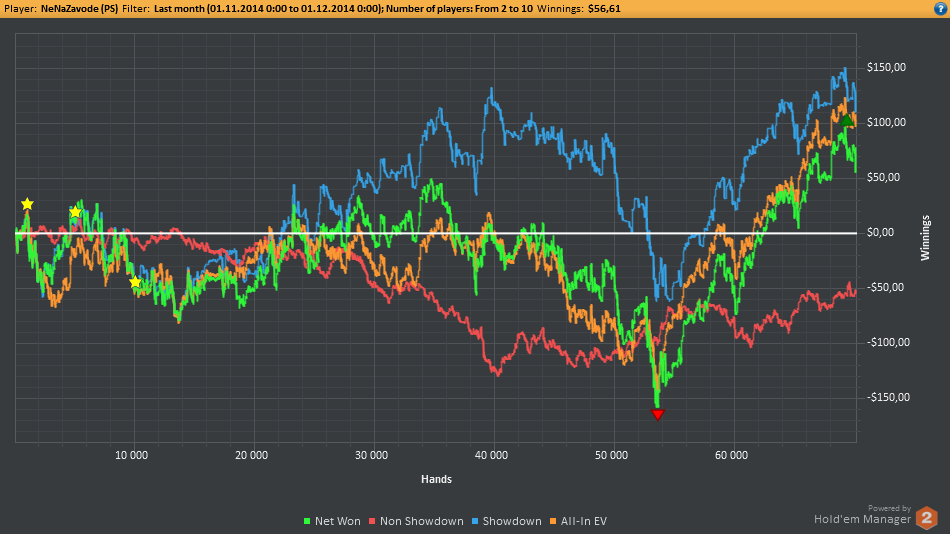Click the blue help icon in header

pos(941,8)
